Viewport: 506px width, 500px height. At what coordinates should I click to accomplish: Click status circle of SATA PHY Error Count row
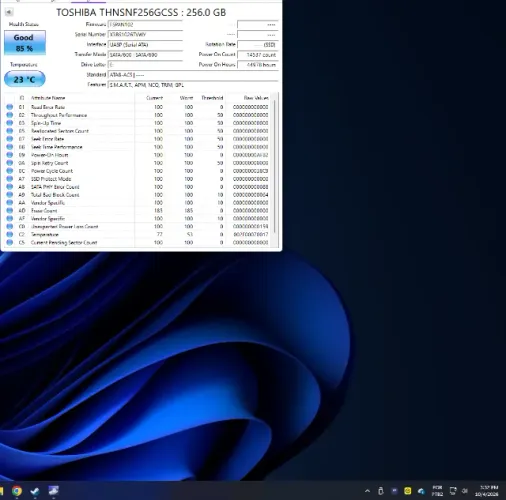(x=10, y=187)
